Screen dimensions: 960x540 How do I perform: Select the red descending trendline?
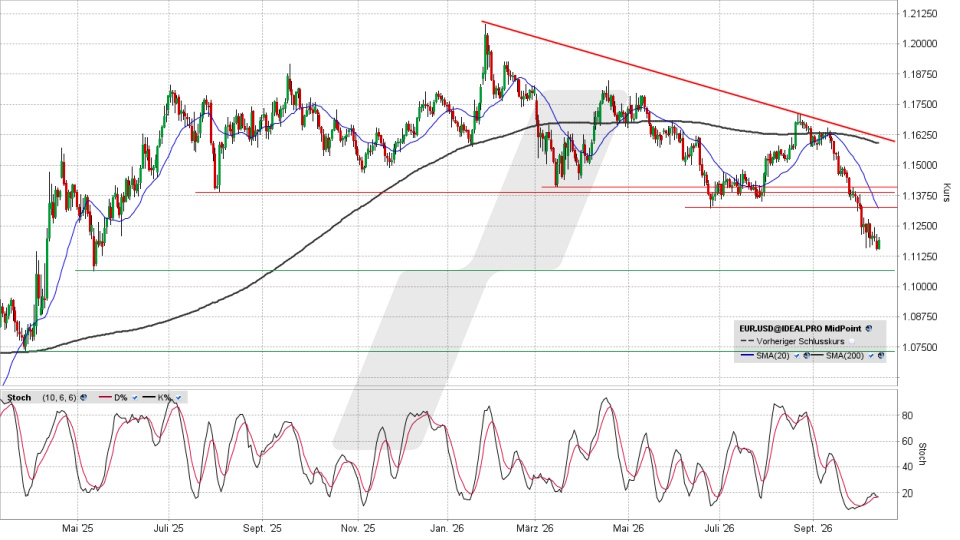pyautogui.click(x=689, y=82)
